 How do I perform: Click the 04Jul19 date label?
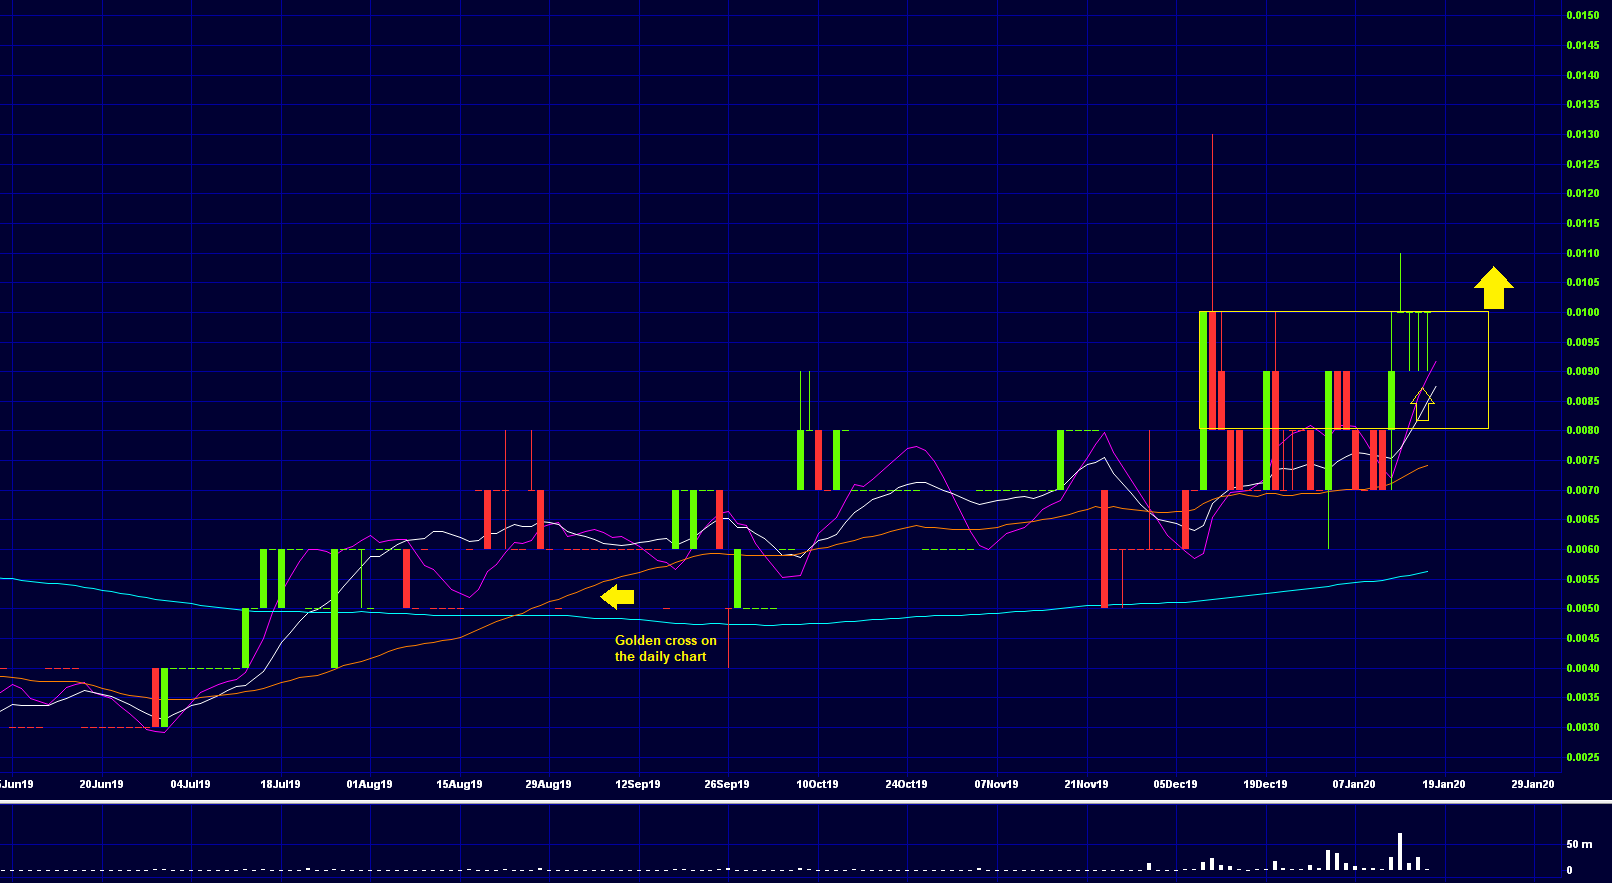coord(190,784)
